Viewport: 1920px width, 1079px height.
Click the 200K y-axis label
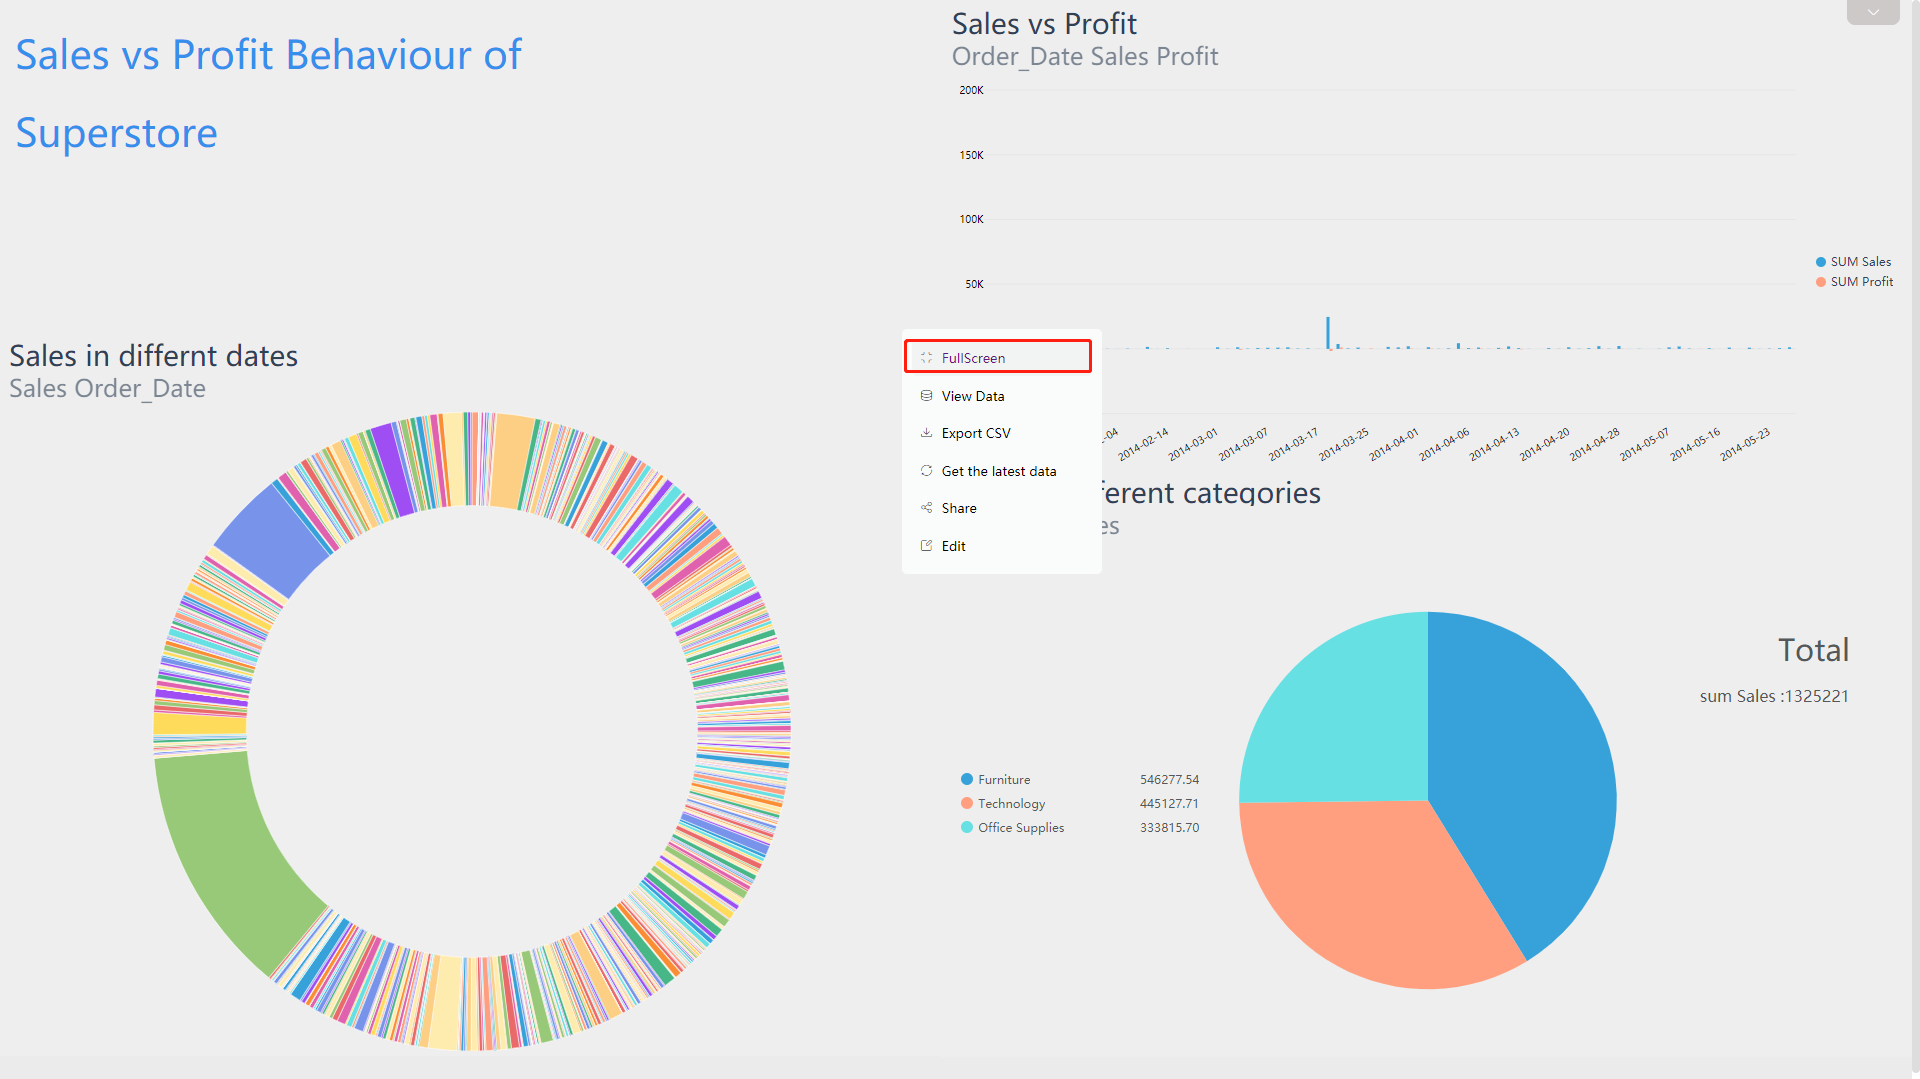point(971,90)
